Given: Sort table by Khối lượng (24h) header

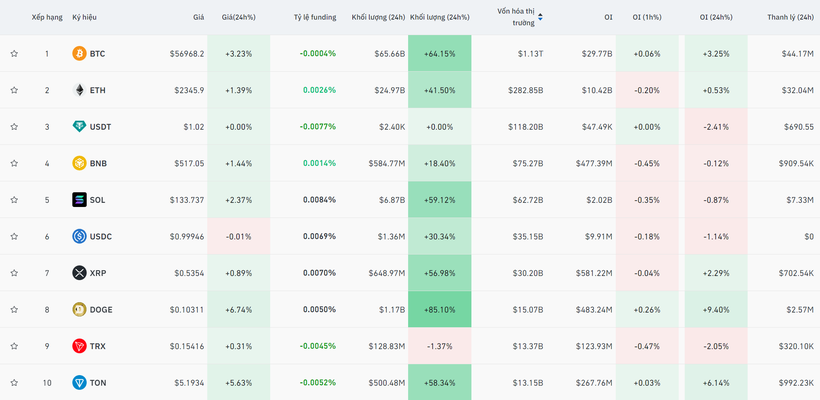Looking at the screenshot, I should click(378, 17).
